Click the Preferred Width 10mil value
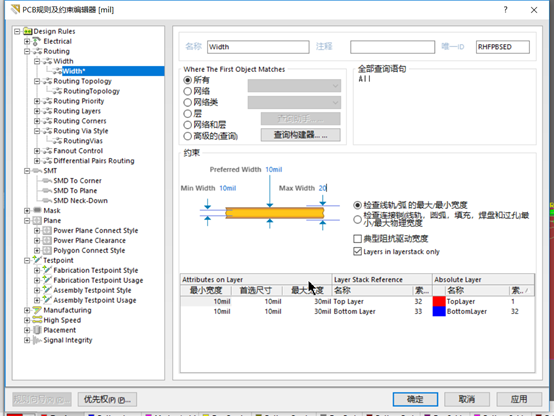This screenshot has height=416, width=554. pyautogui.click(x=274, y=170)
